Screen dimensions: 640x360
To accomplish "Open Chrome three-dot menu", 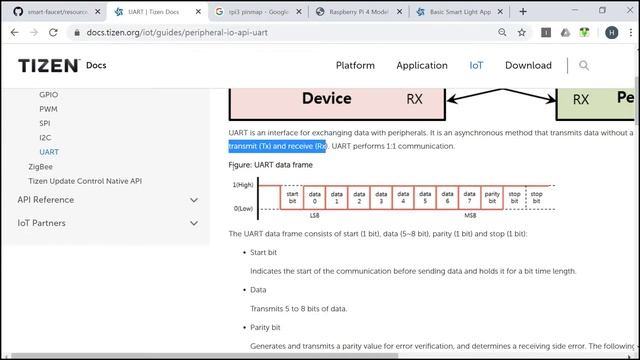I will (x=631, y=33).
